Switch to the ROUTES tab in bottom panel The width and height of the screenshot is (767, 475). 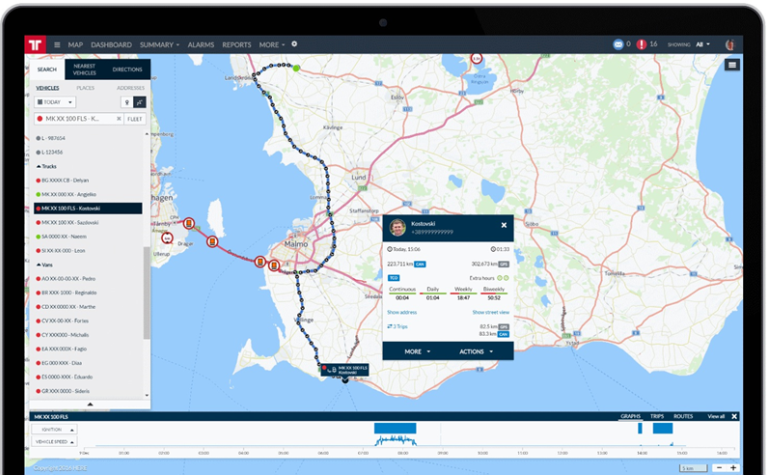pos(683,416)
